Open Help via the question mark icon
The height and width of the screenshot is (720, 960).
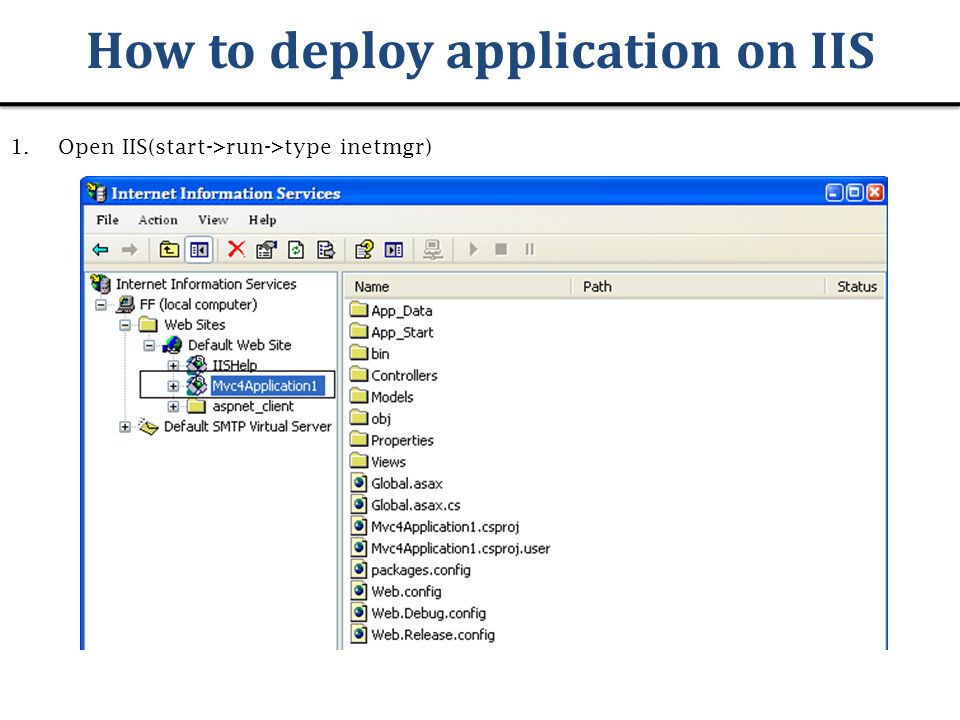click(364, 250)
